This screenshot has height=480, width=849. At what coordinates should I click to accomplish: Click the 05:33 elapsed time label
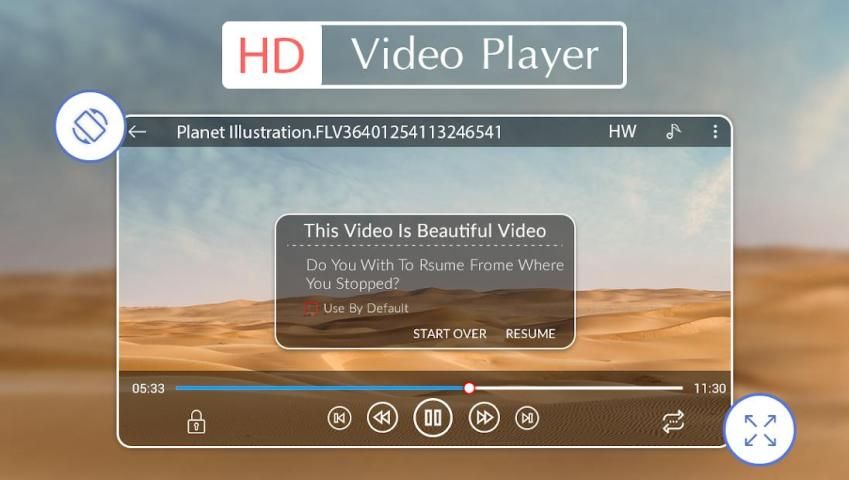tap(148, 388)
